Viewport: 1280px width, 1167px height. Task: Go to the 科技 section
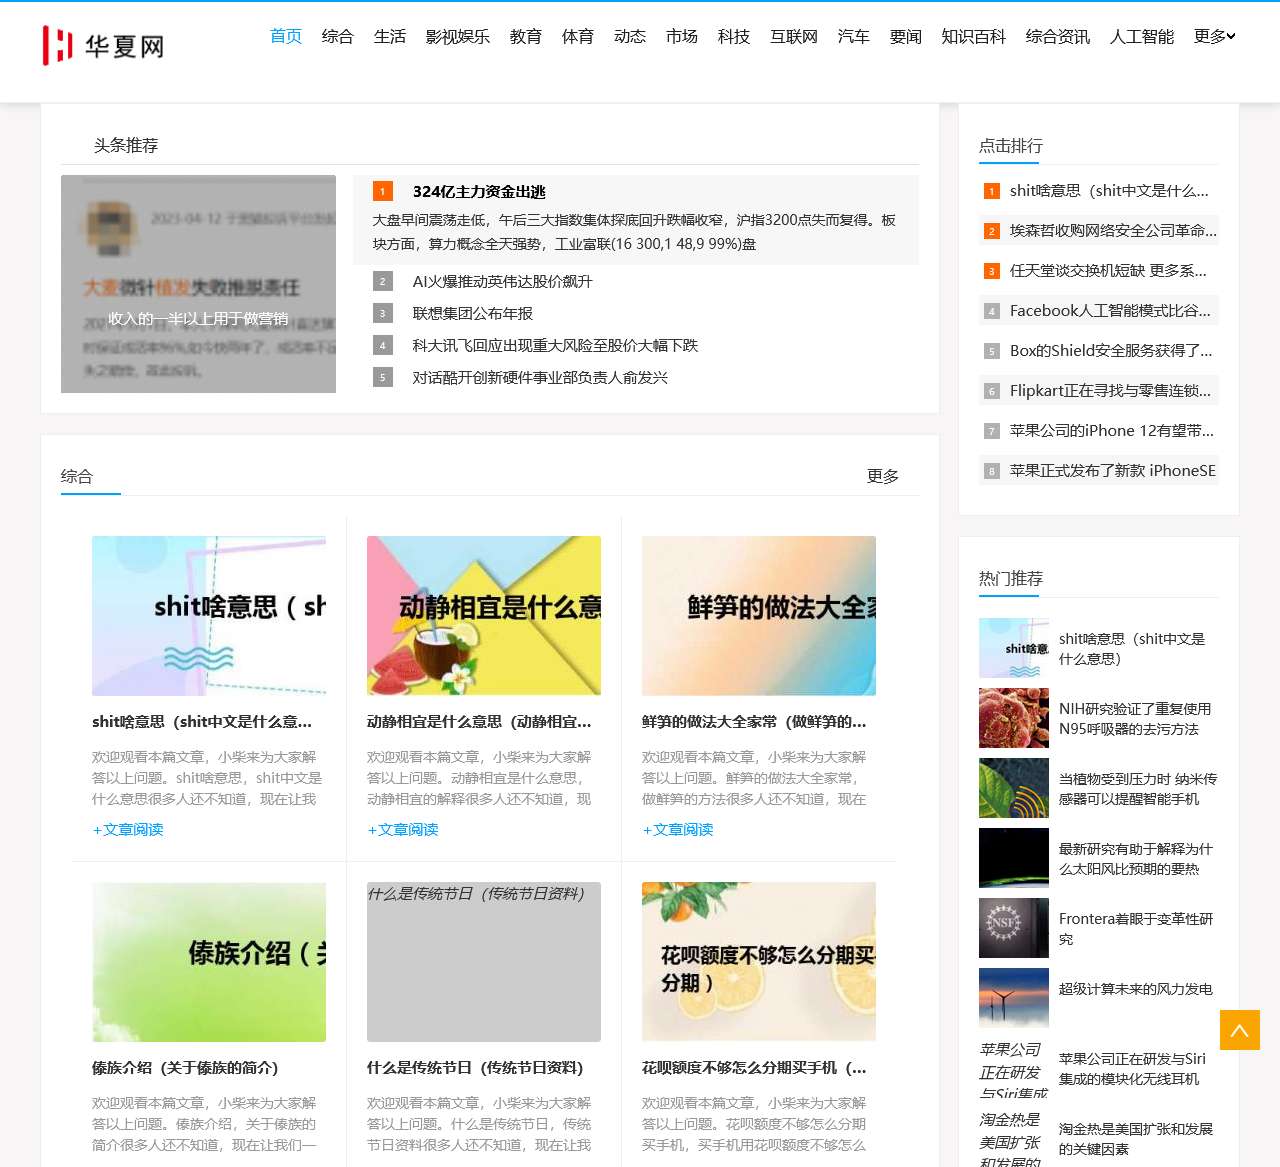coord(734,36)
